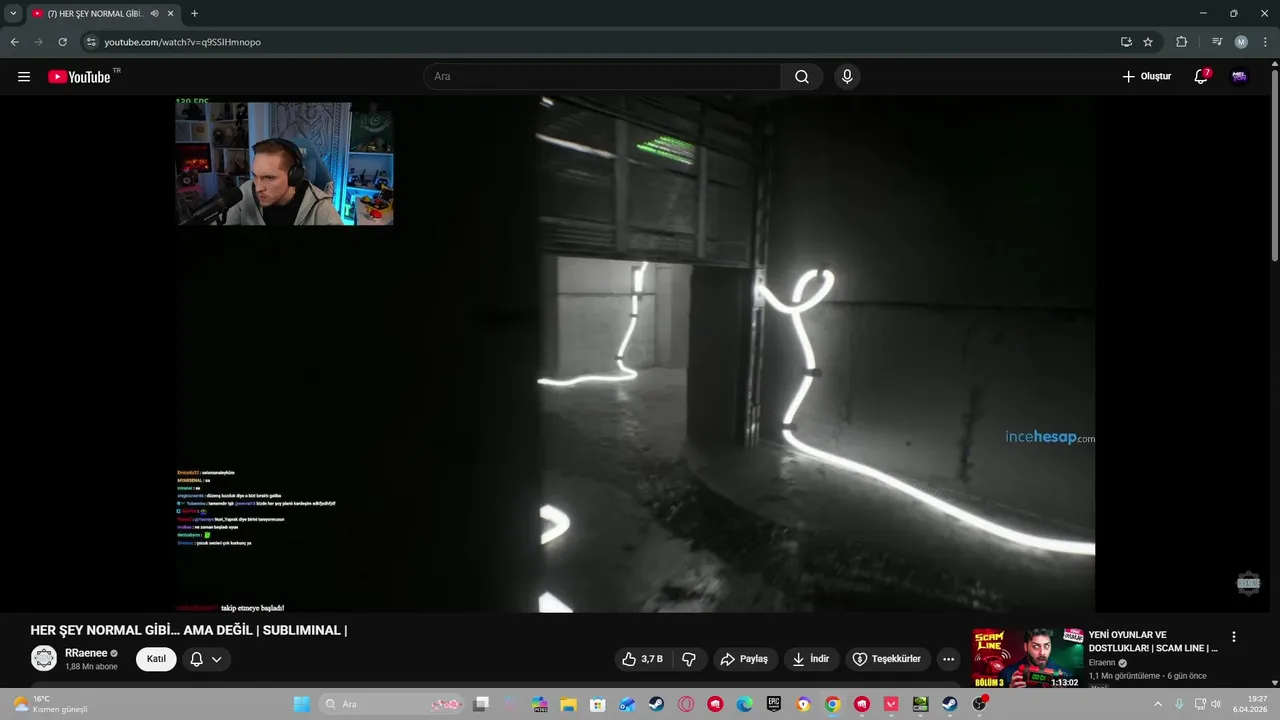Click 1,88 Mn abone subscriber count
Image resolution: width=1280 pixels, height=720 pixels.
pos(91,666)
